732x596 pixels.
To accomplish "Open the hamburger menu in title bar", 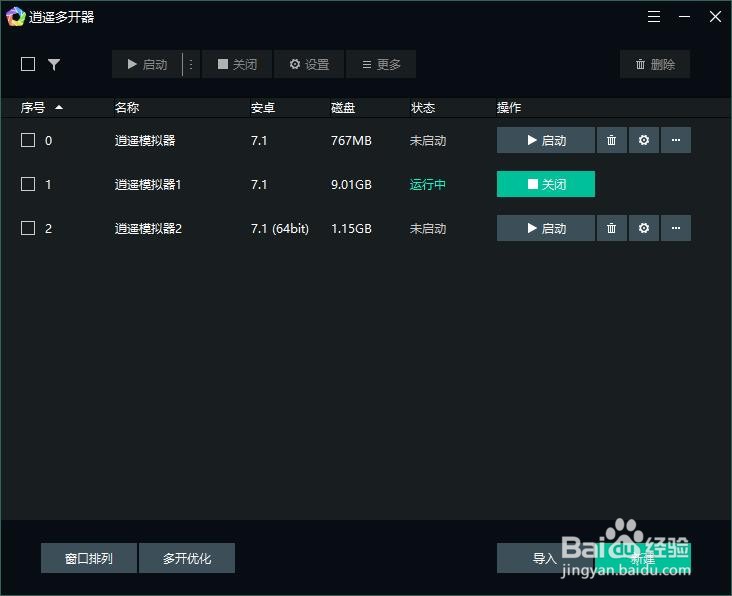I will (654, 17).
